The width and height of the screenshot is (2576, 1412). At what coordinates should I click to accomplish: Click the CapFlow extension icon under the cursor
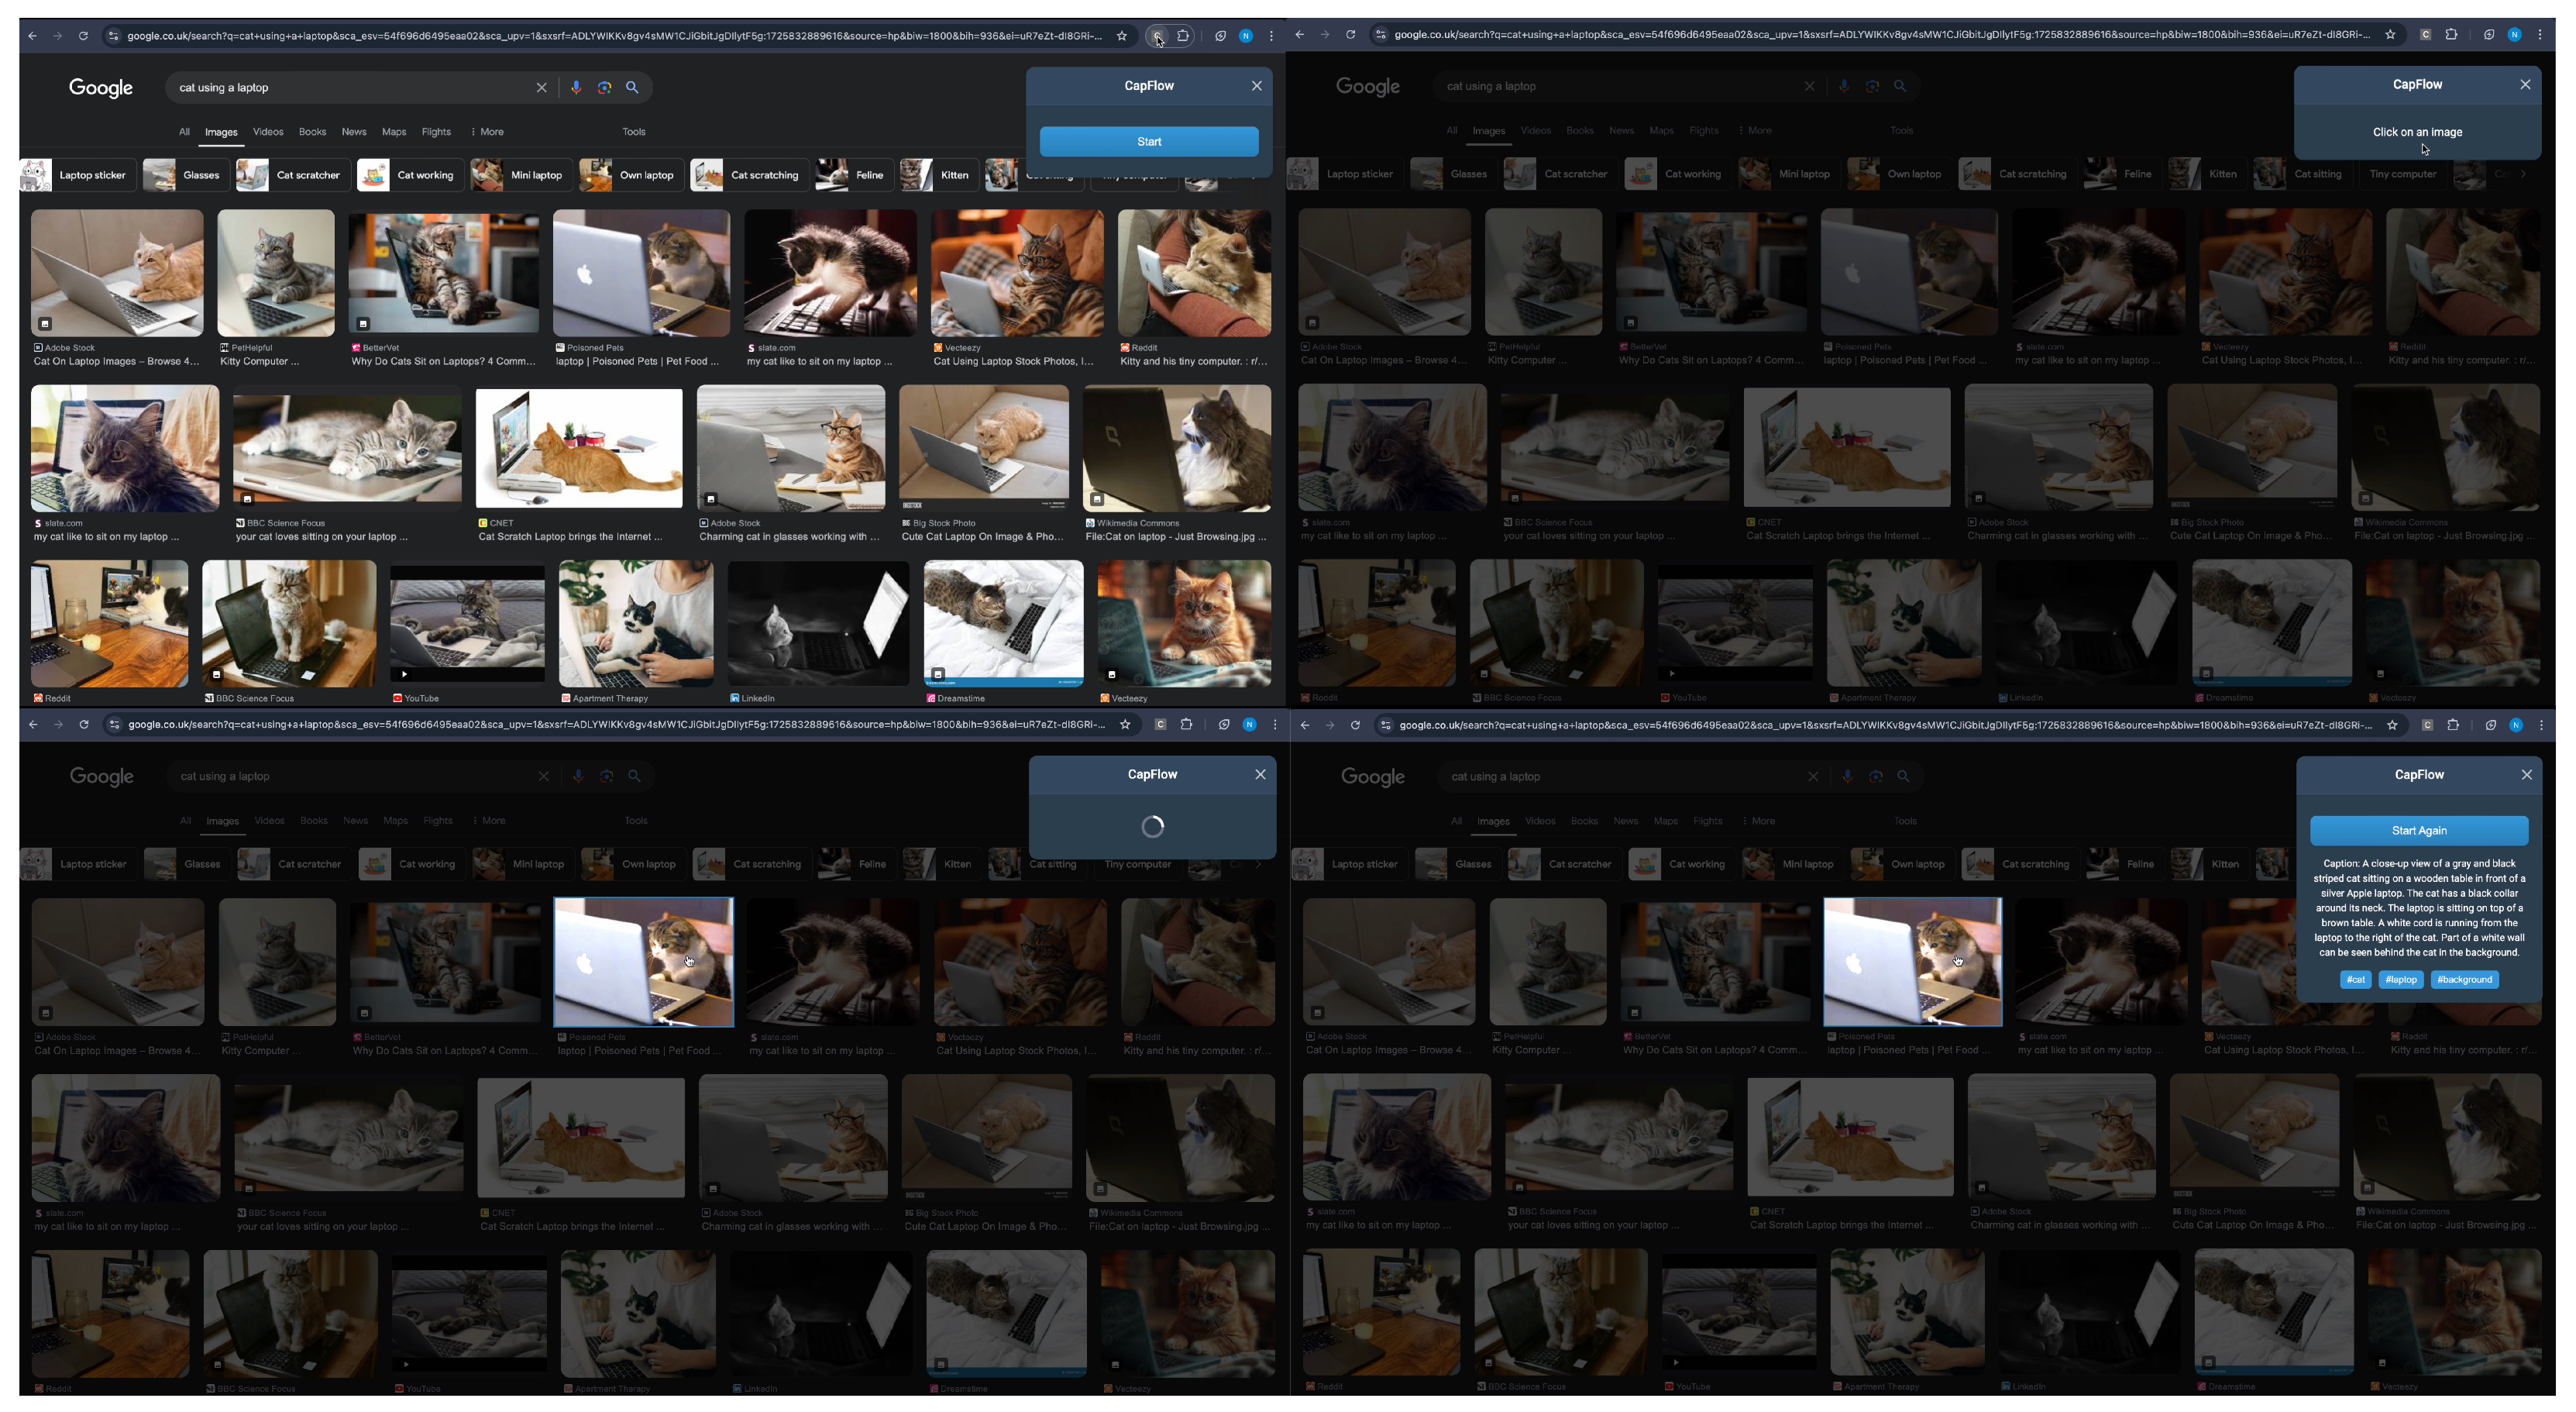point(1157,36)
